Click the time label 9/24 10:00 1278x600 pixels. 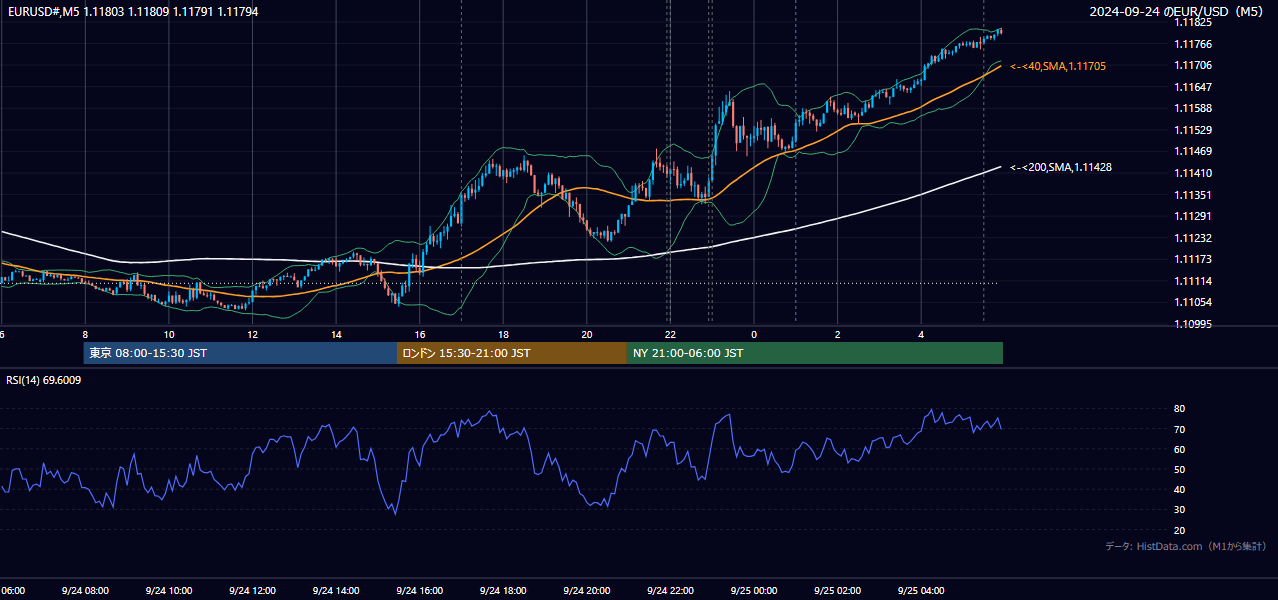(x=169, y=591)
